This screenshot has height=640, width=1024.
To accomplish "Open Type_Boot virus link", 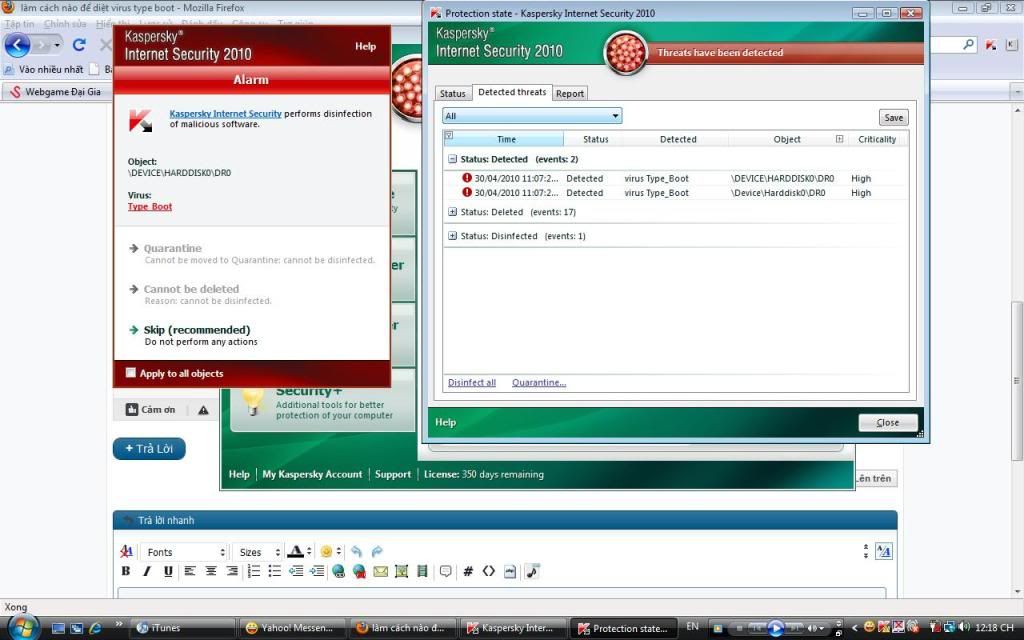I will pyautogui.click(x=150, y=206).
